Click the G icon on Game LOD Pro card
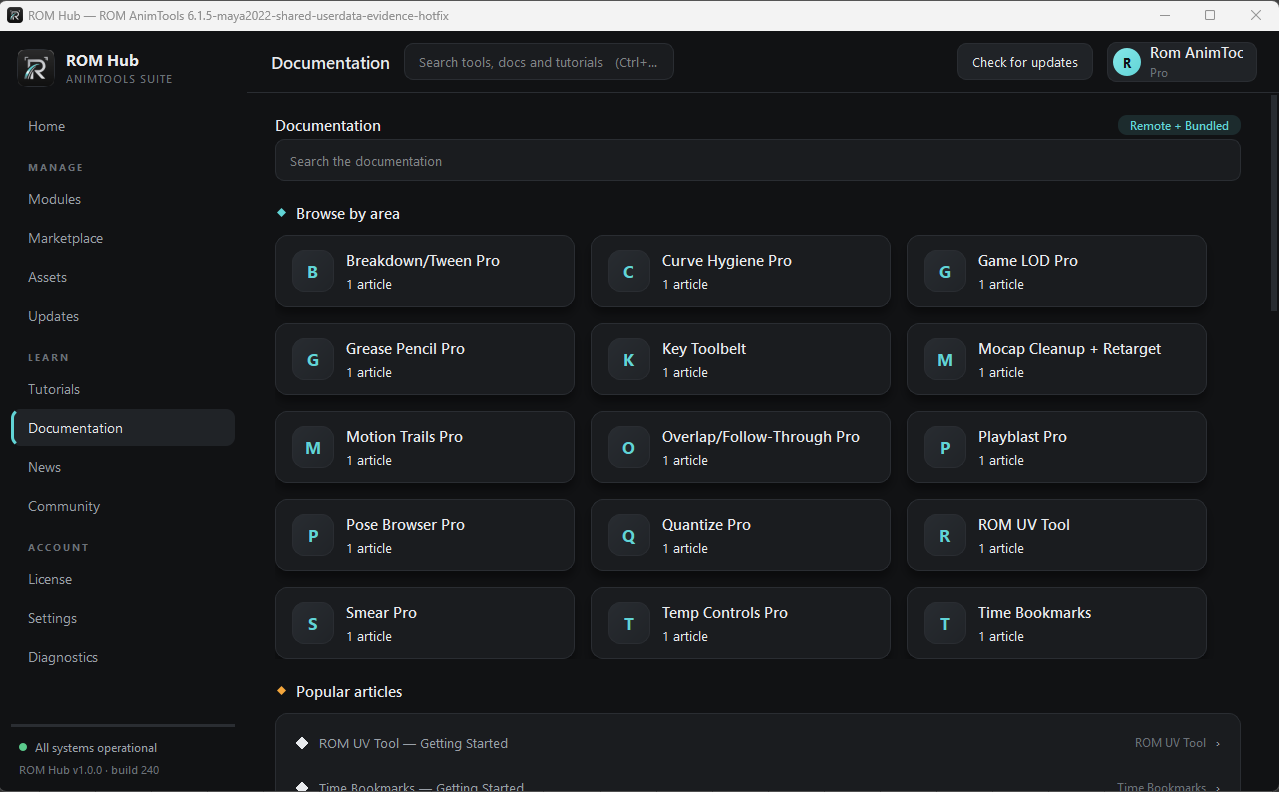Image resolution: width=1279 pixels, height=792 pixels. click(x=945, y=272)
